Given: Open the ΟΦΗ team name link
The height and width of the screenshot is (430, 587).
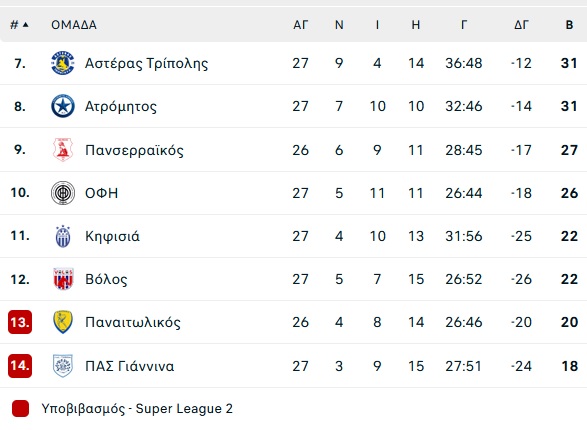Looking at the screenshot, I should tap(101, 193).
